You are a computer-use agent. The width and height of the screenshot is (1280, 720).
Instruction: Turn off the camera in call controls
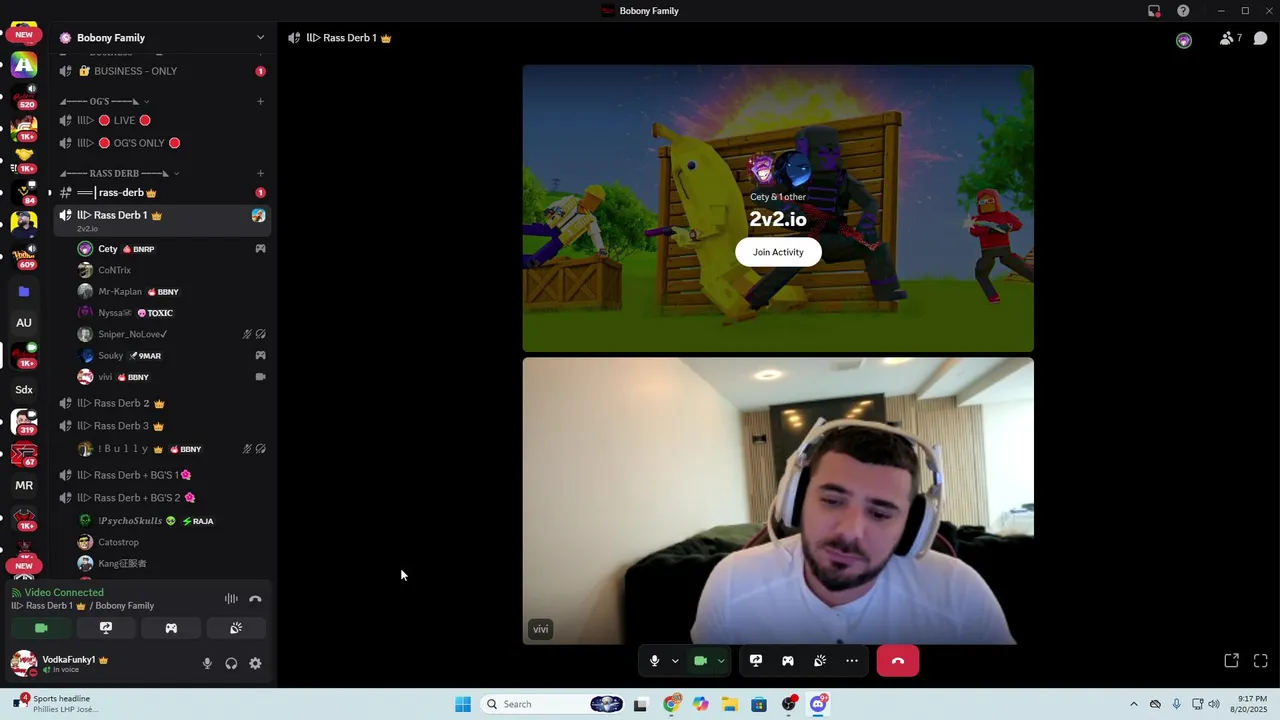coord(700,661)
